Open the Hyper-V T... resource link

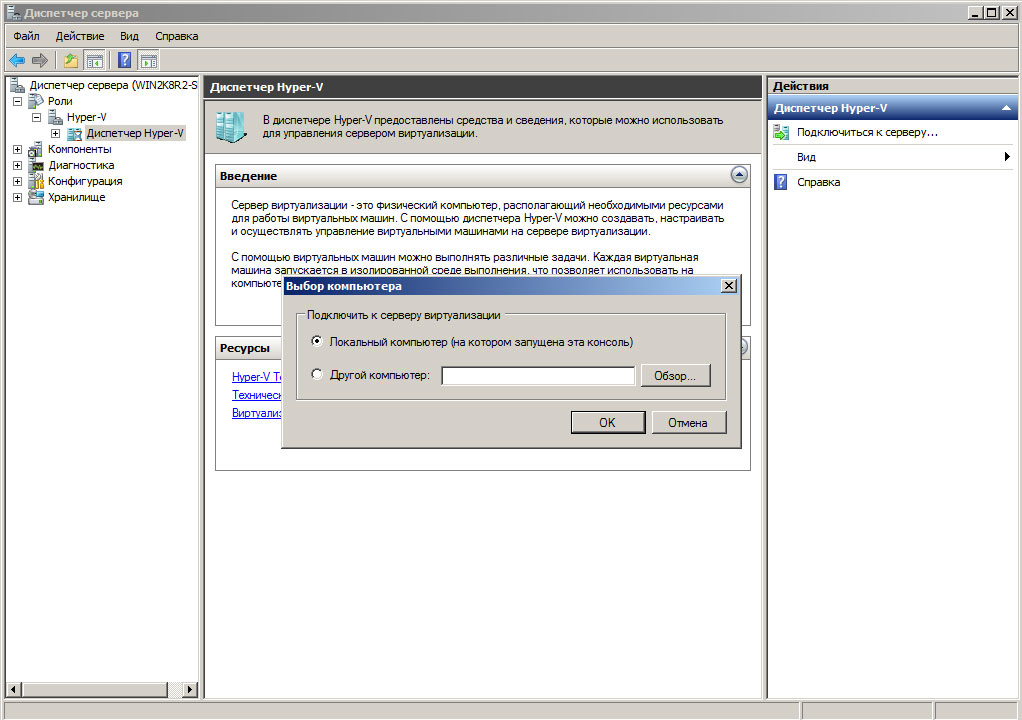pos(257,377)
